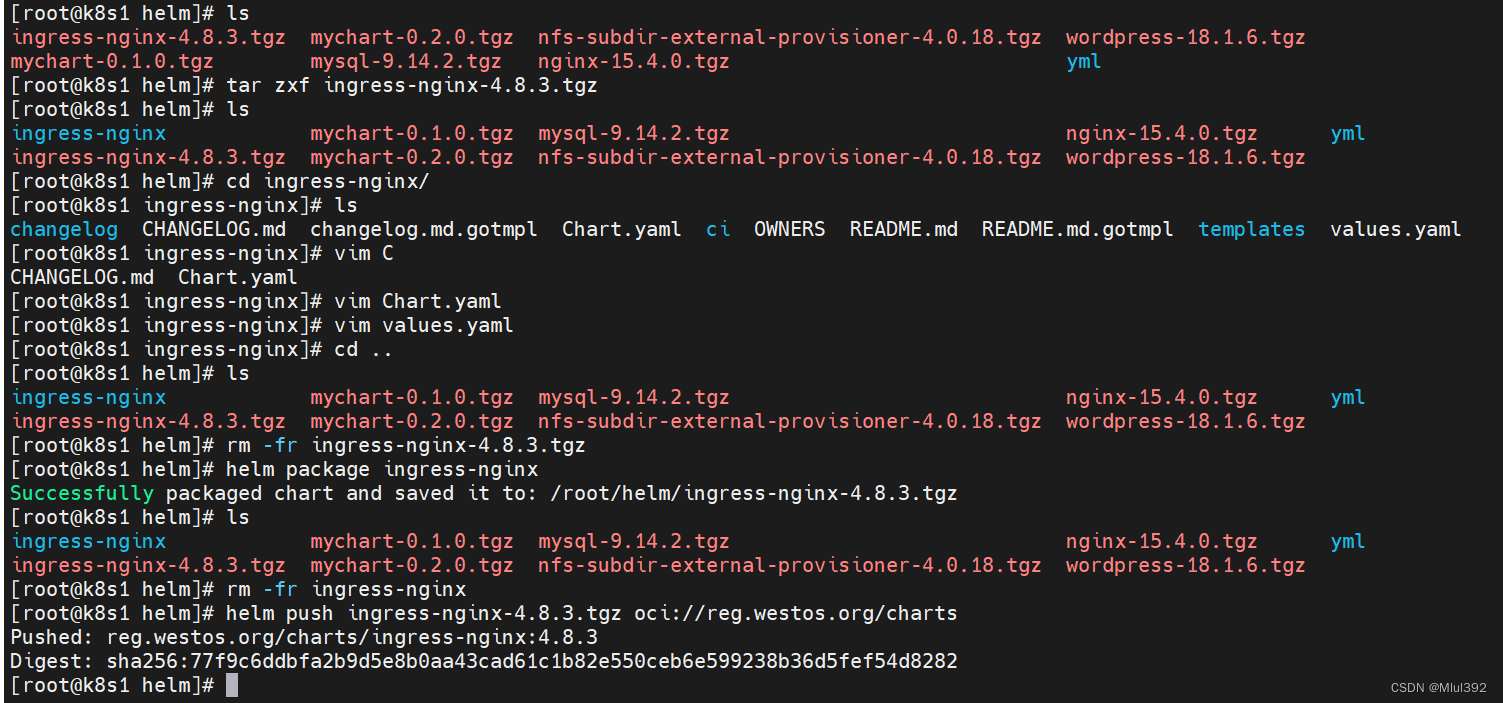Click the 'rm -fr ingress-nginx-4.8.3.tgz' command
The image size is (1503, 703).
tap(406, 445)
